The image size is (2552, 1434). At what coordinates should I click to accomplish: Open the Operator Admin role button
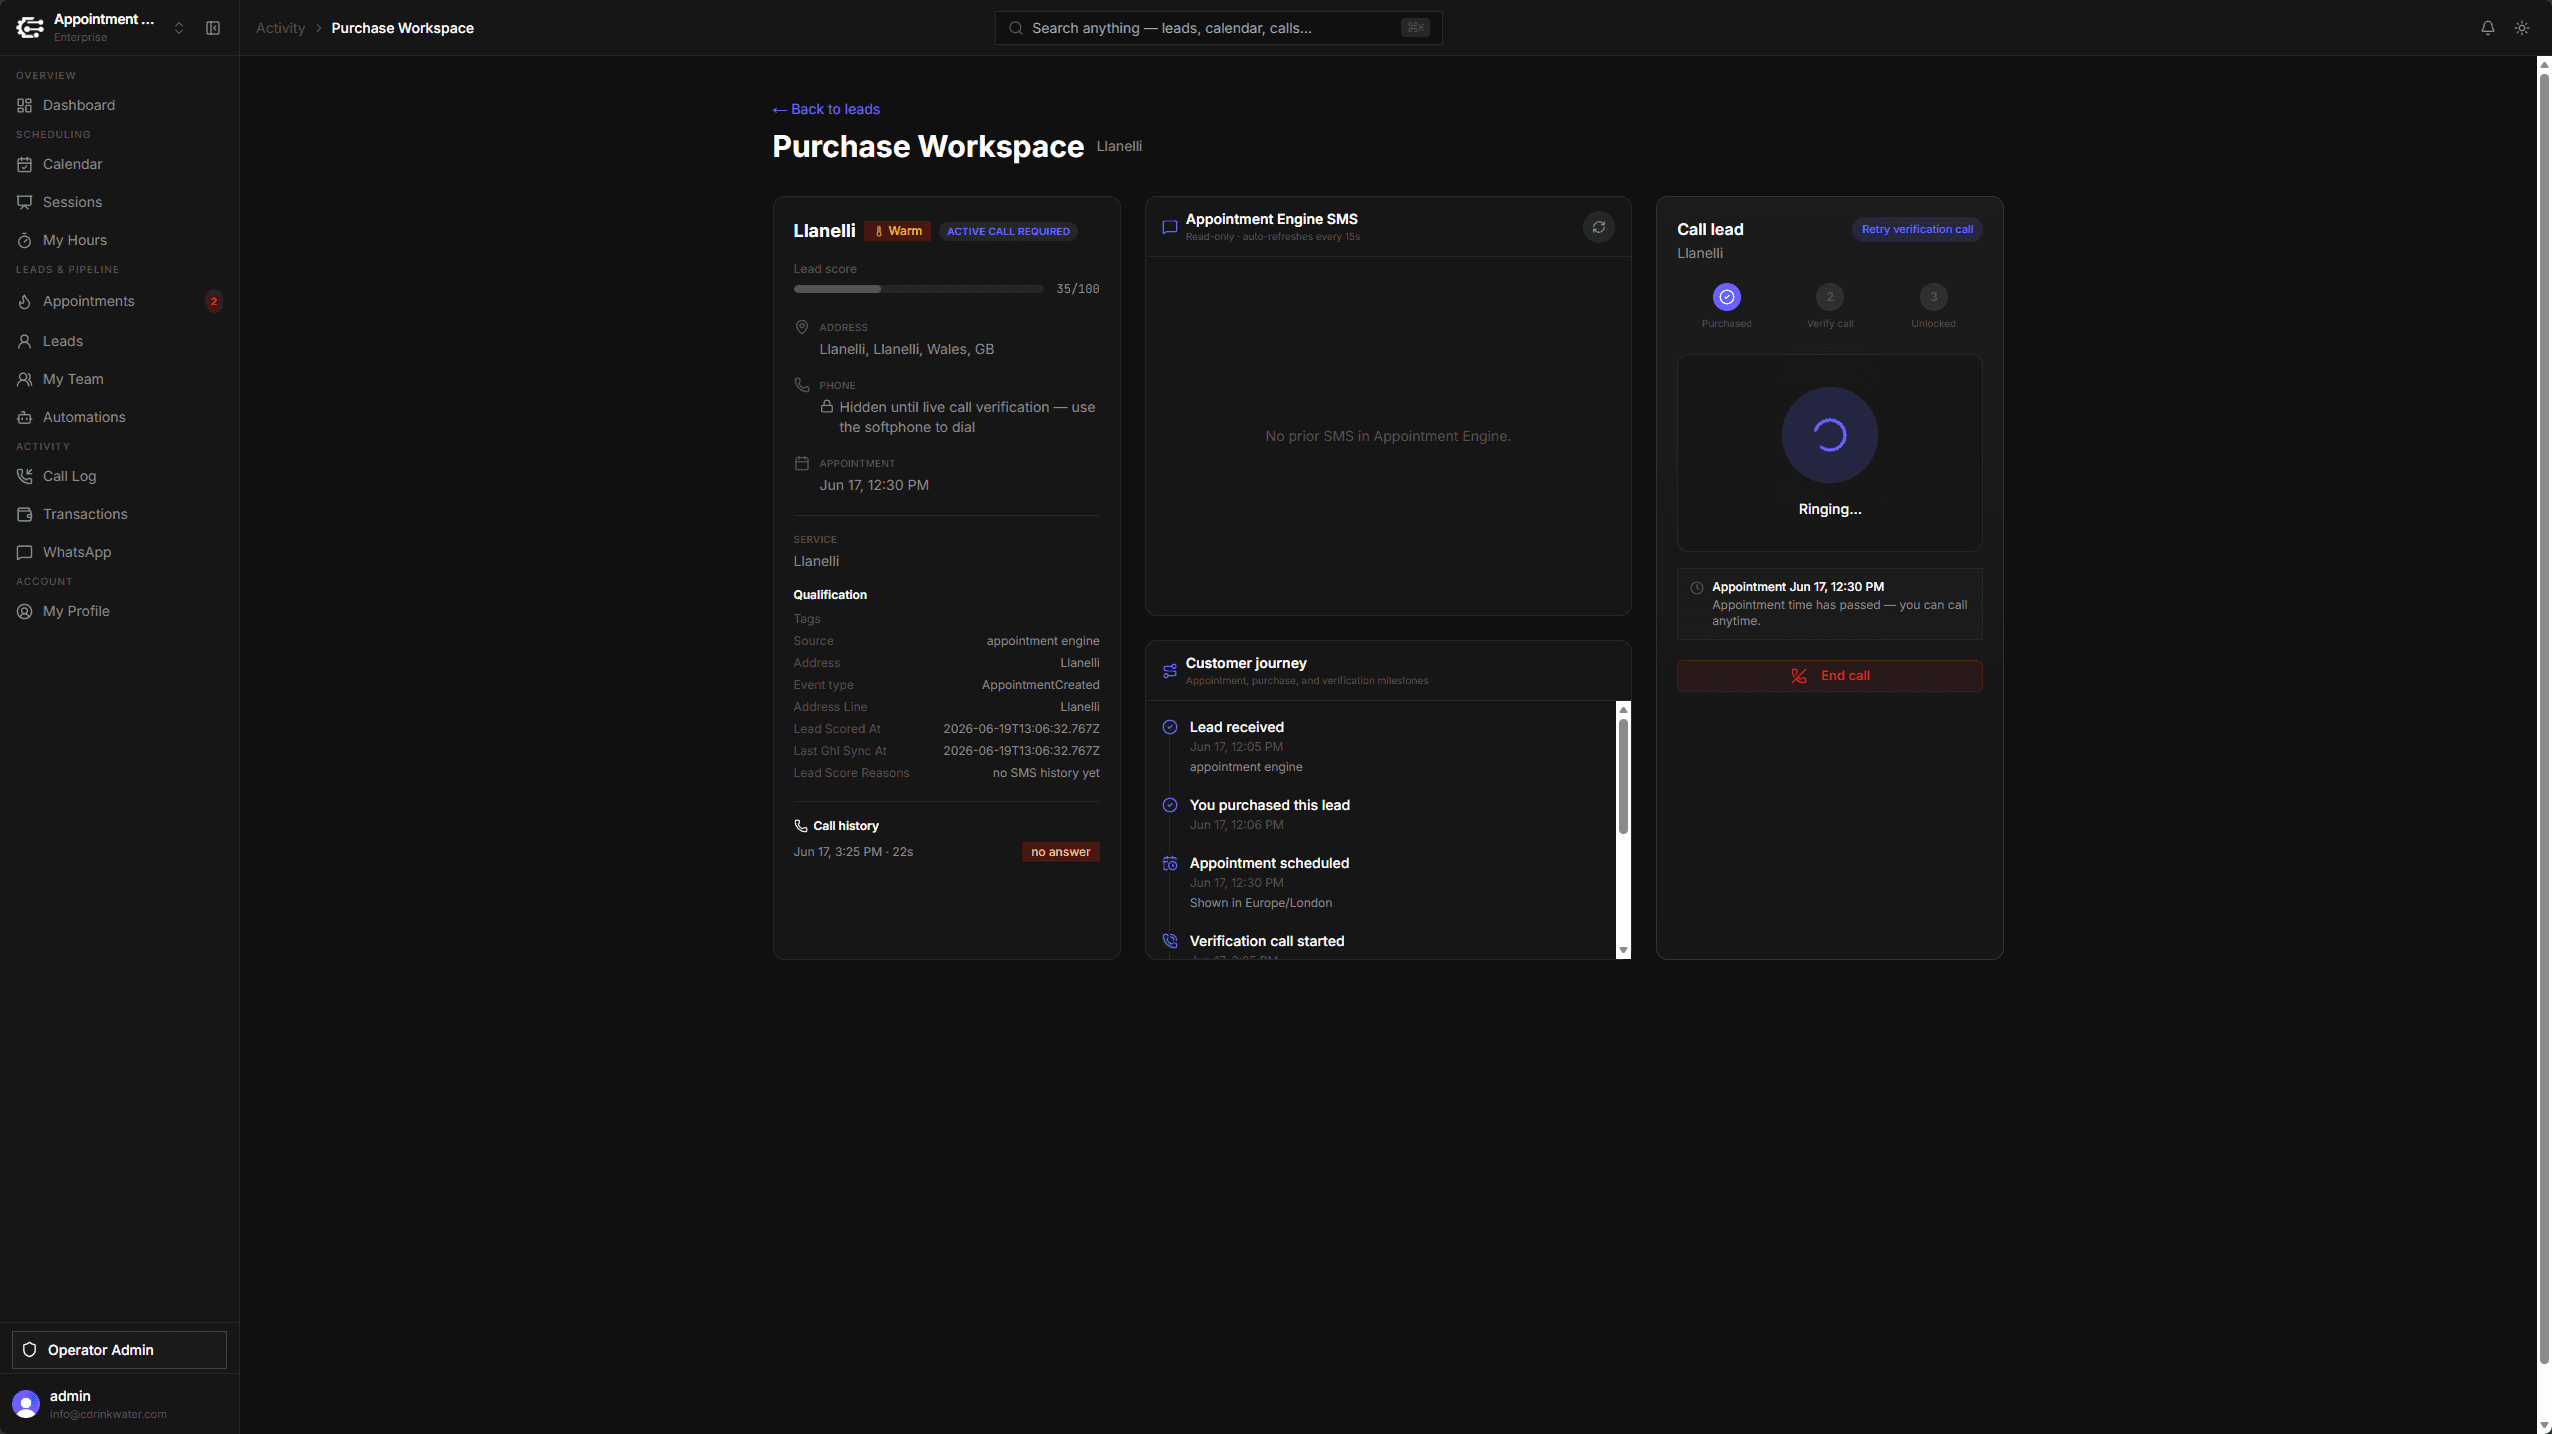[x=119, y=1350]
